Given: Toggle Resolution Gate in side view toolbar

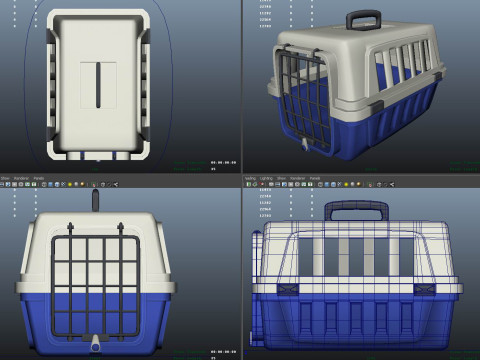Looking at the screenshot, I should [284, 184].
